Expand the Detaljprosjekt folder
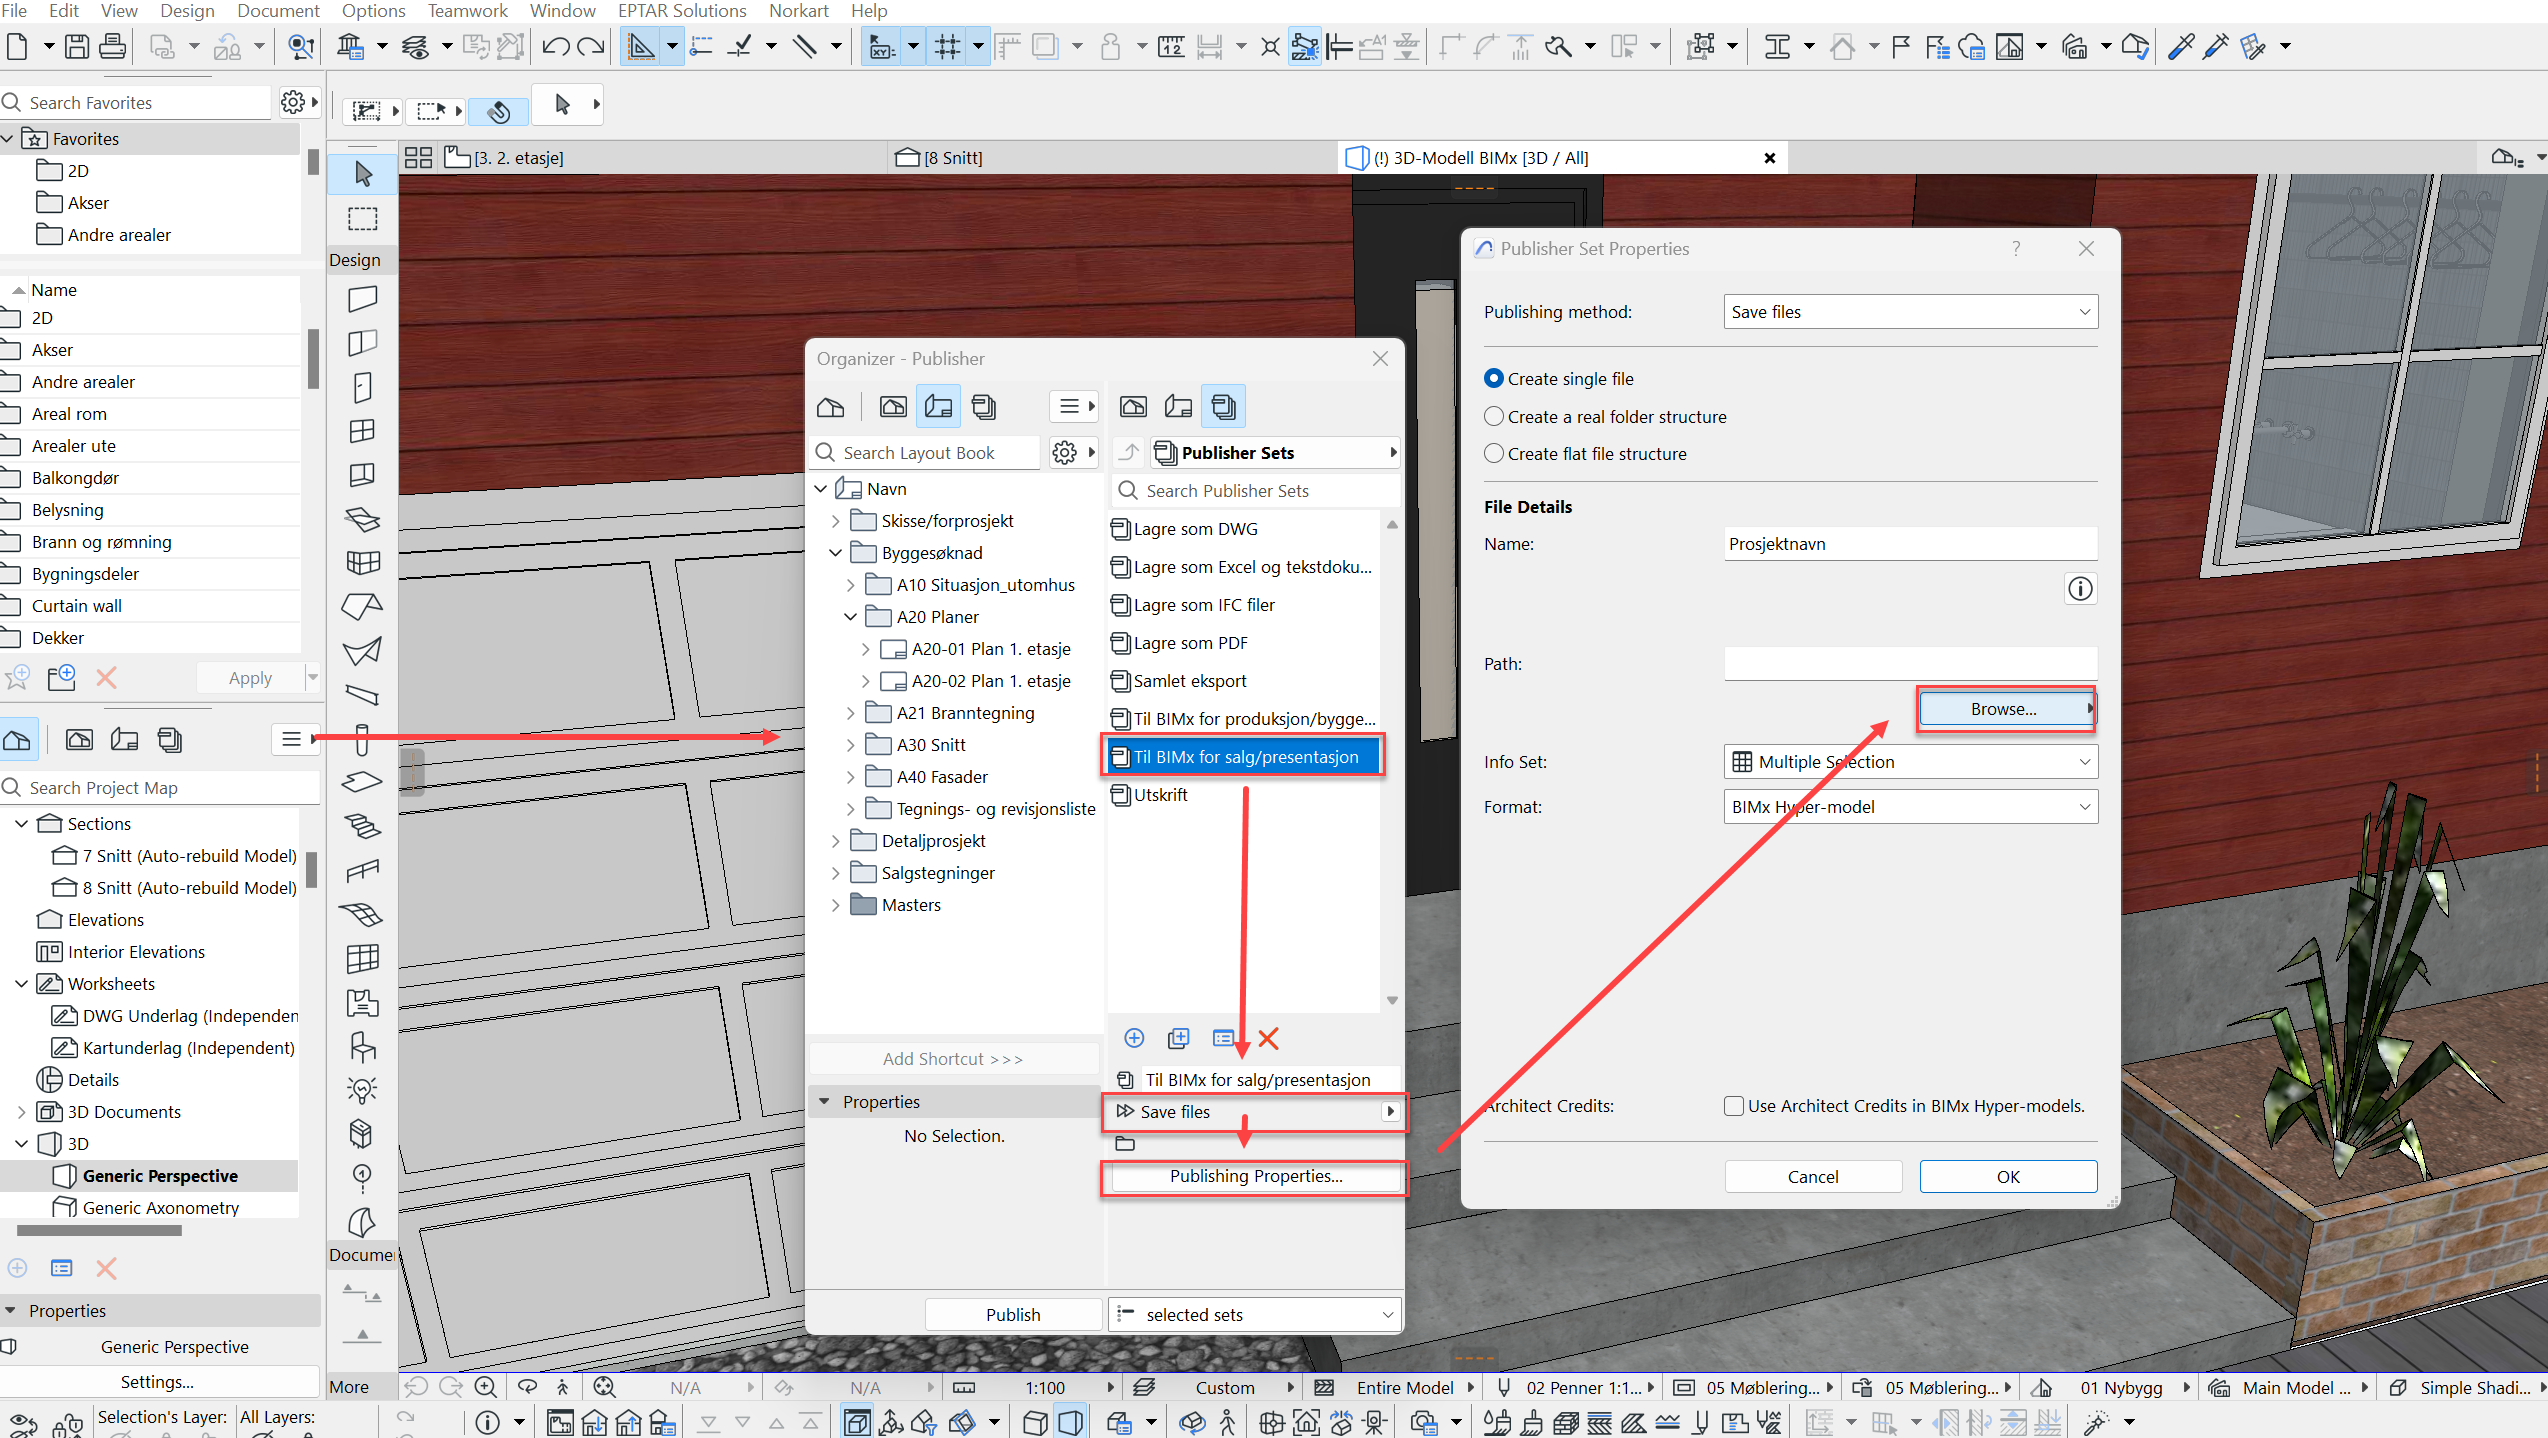The width and height of the screenshot is (2548, 1438). [x=836, y=841]
